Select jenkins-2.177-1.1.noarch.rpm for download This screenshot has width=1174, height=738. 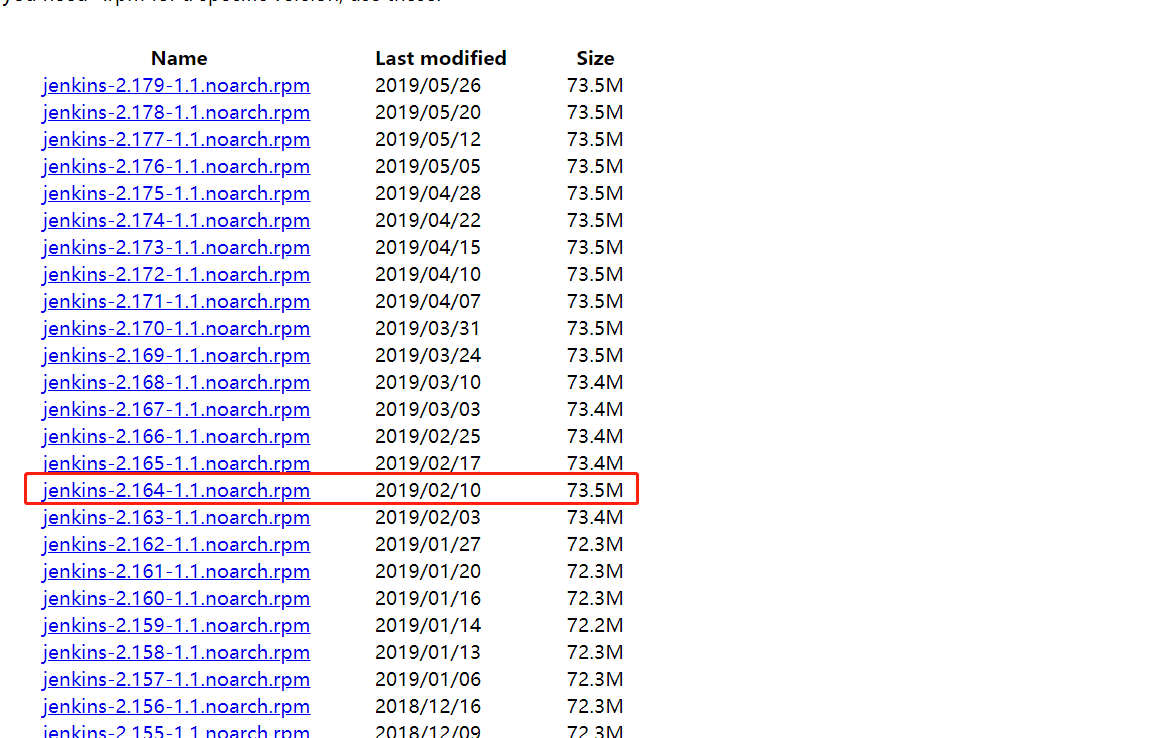pyautogui.click(x=176, y=139)
